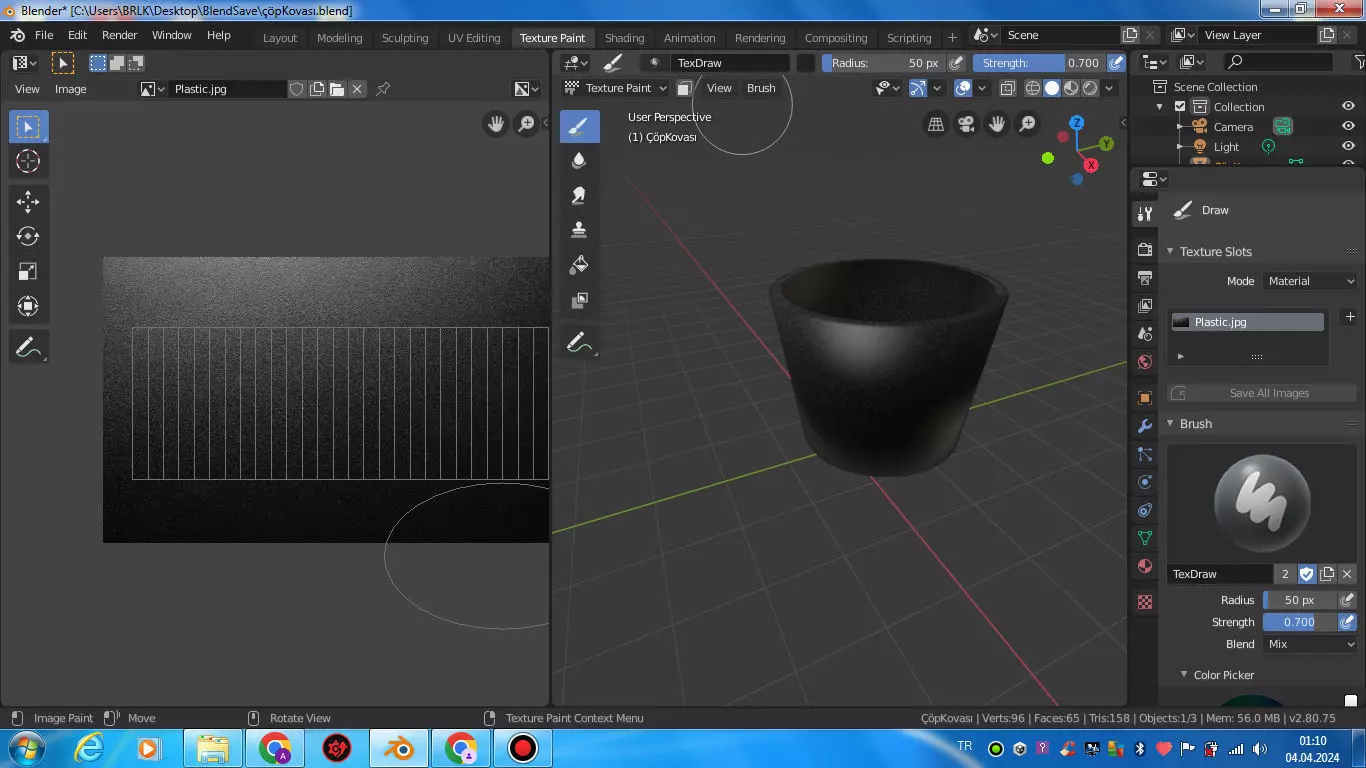Uncheck the Collection checkbox in outliner
Image resolution: width=1366 pixels, height=768 pixels.
pos(1180,107)
